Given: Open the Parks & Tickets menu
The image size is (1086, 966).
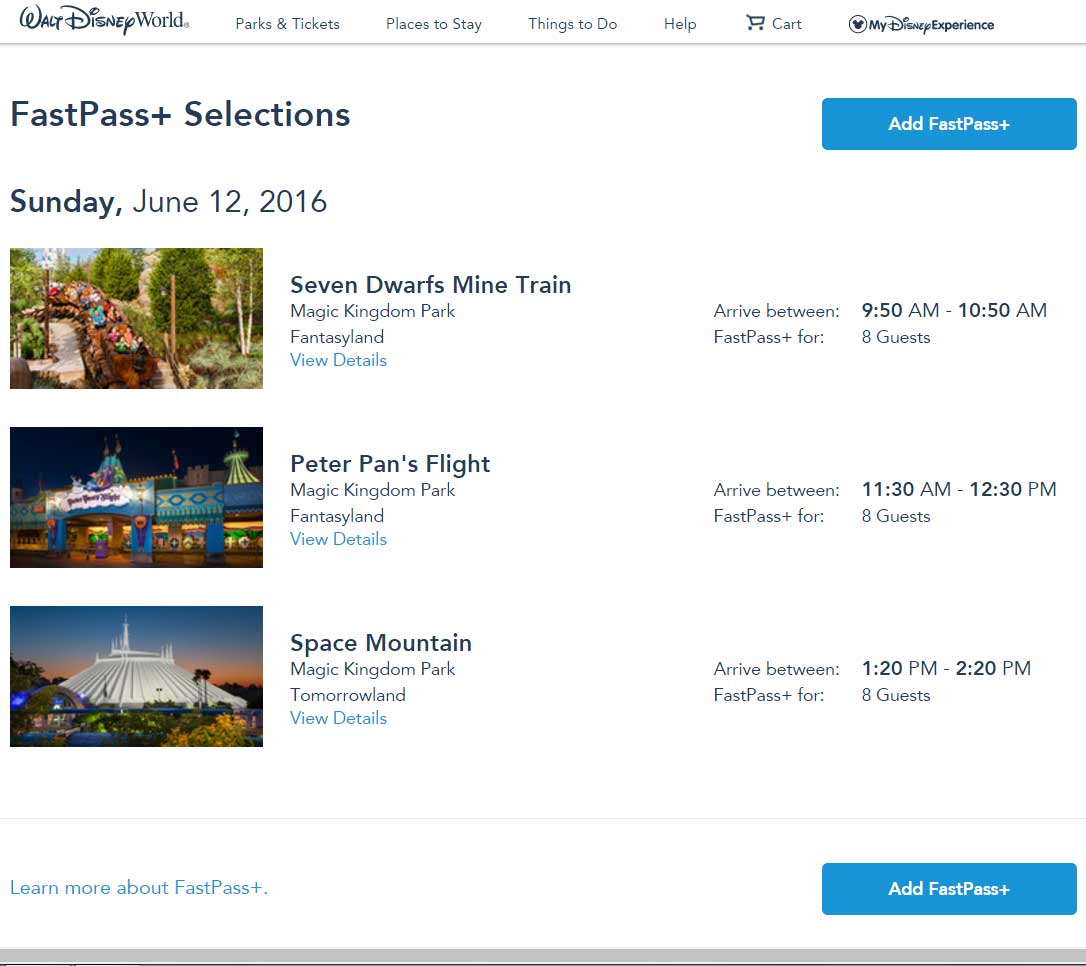Looking at the screenshot, I should (287, 24).
